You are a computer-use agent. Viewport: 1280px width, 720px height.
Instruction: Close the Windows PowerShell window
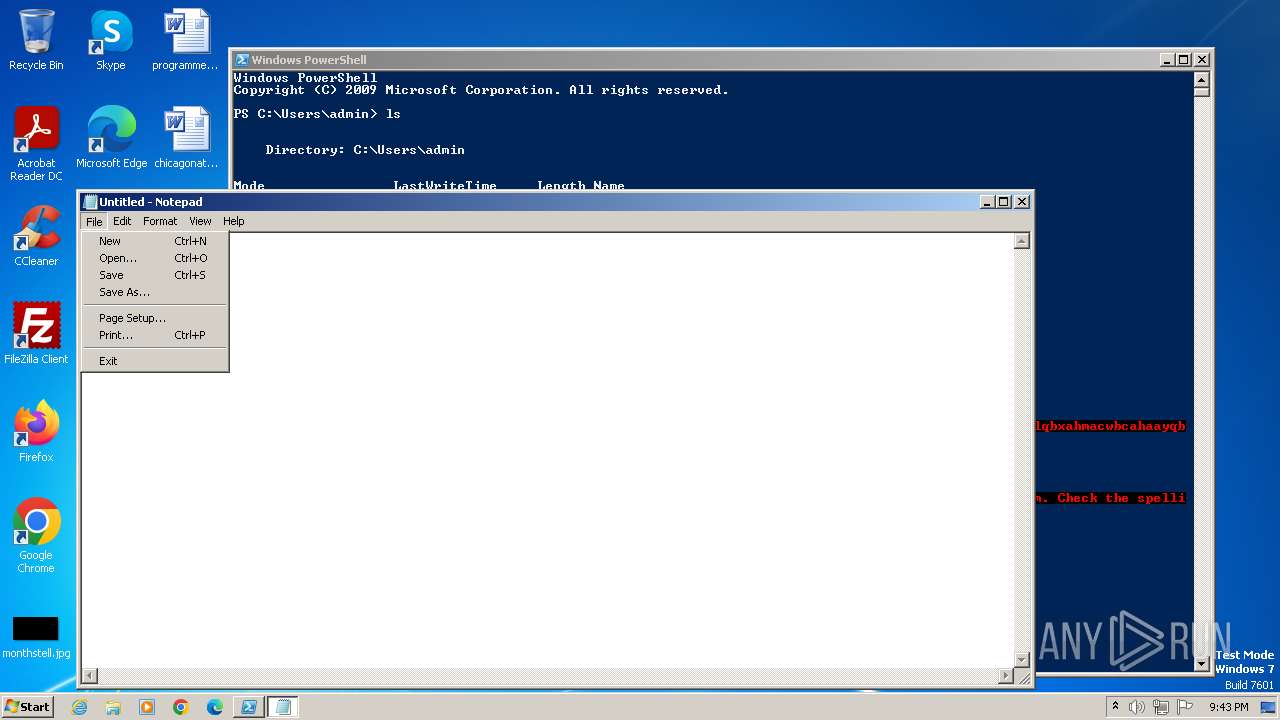(1202, 60)
